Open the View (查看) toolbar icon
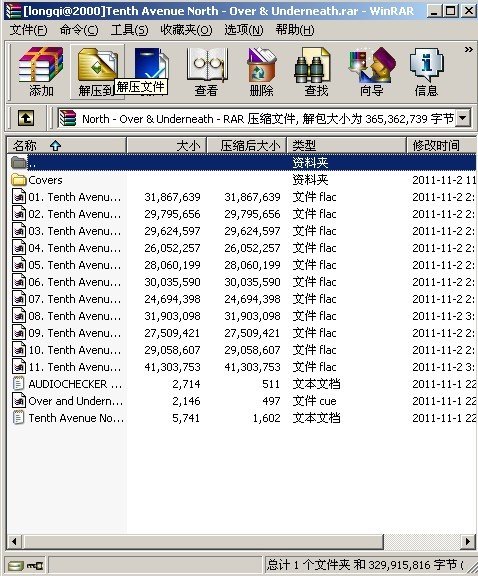 [206, 71]
